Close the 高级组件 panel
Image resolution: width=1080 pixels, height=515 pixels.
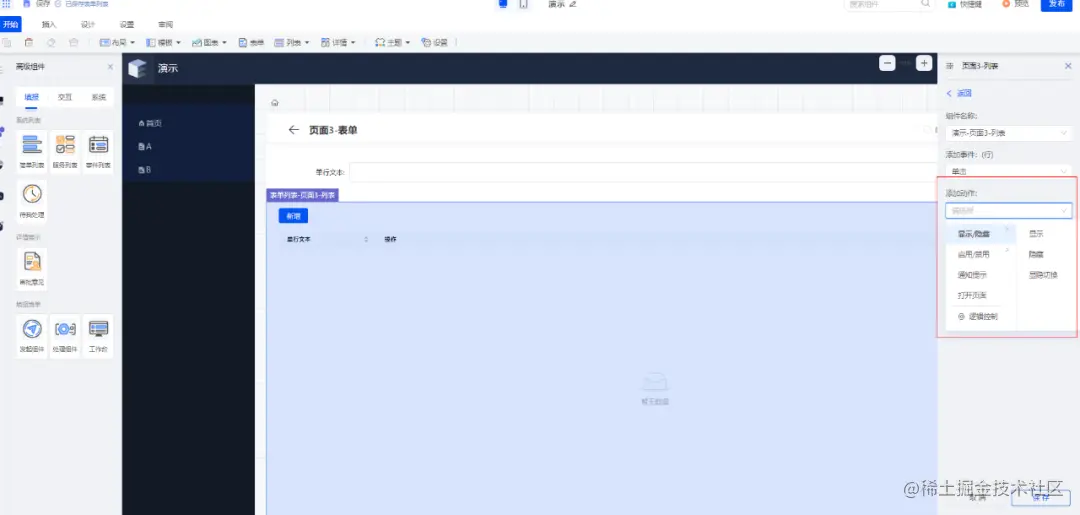[x=110, y=67]
